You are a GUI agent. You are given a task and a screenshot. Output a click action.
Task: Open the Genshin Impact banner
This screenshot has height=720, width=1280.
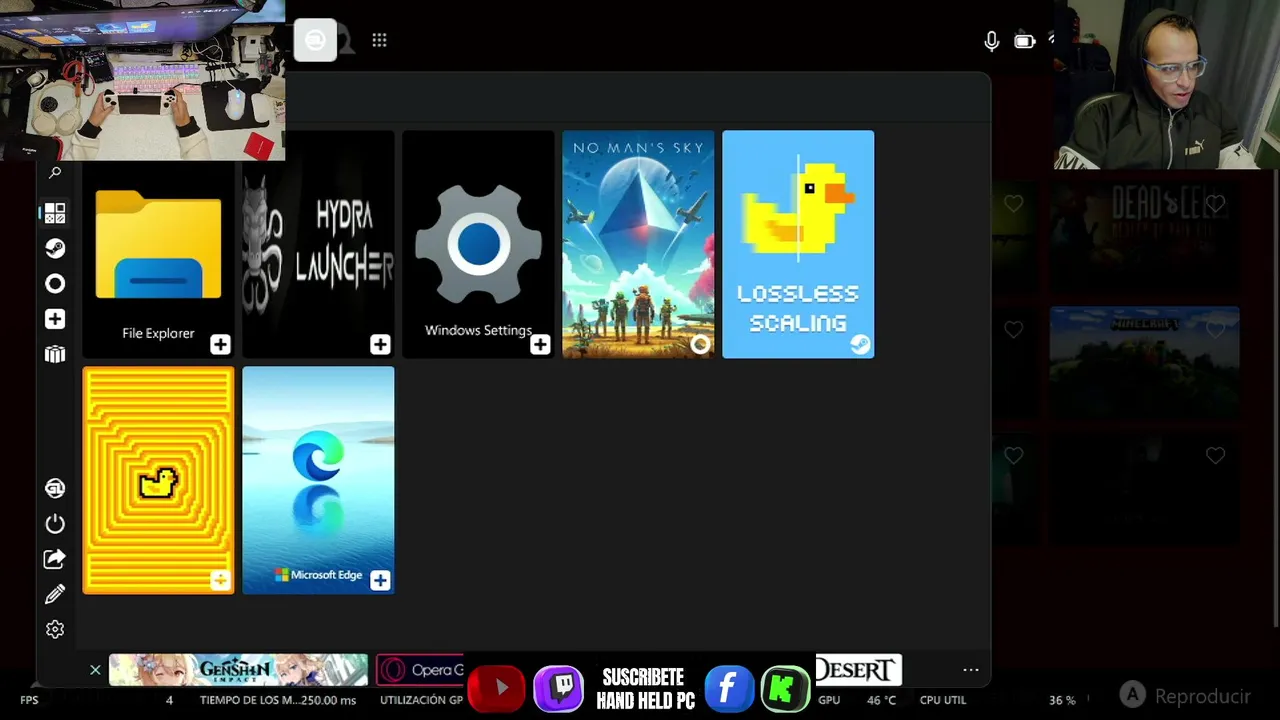point(238,670)
